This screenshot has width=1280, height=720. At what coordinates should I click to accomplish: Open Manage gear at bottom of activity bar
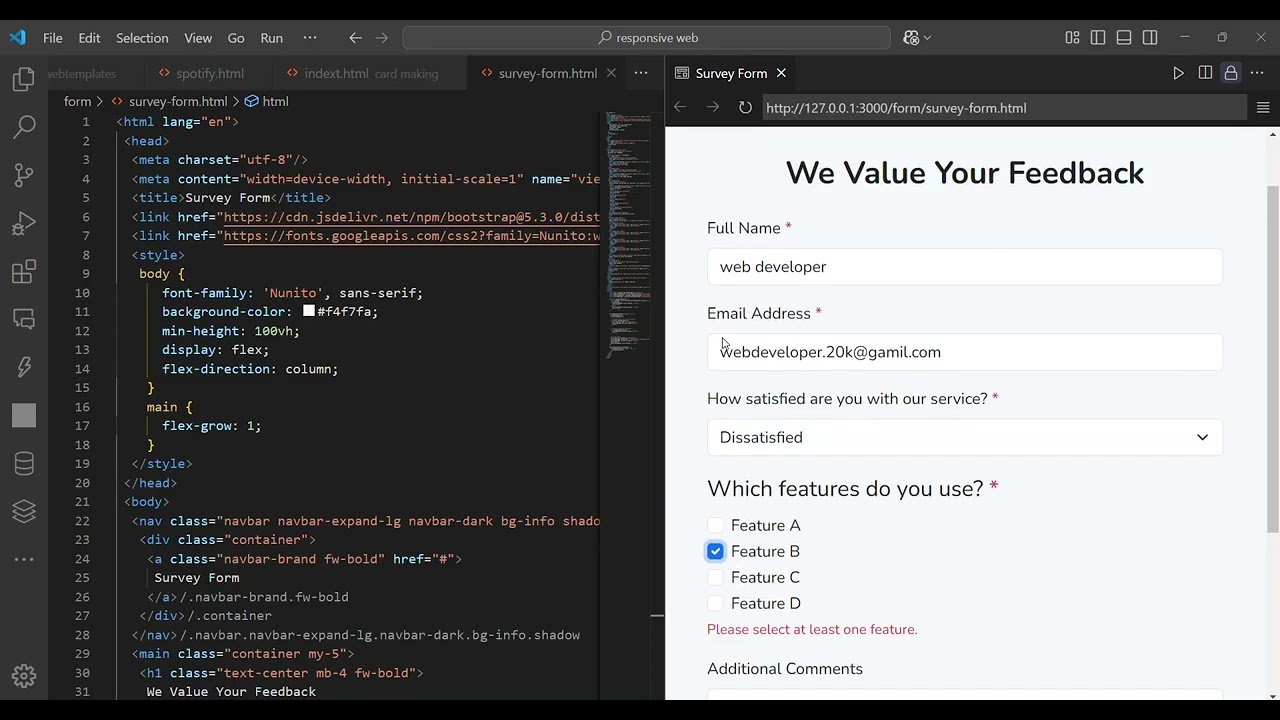point(24,676)
